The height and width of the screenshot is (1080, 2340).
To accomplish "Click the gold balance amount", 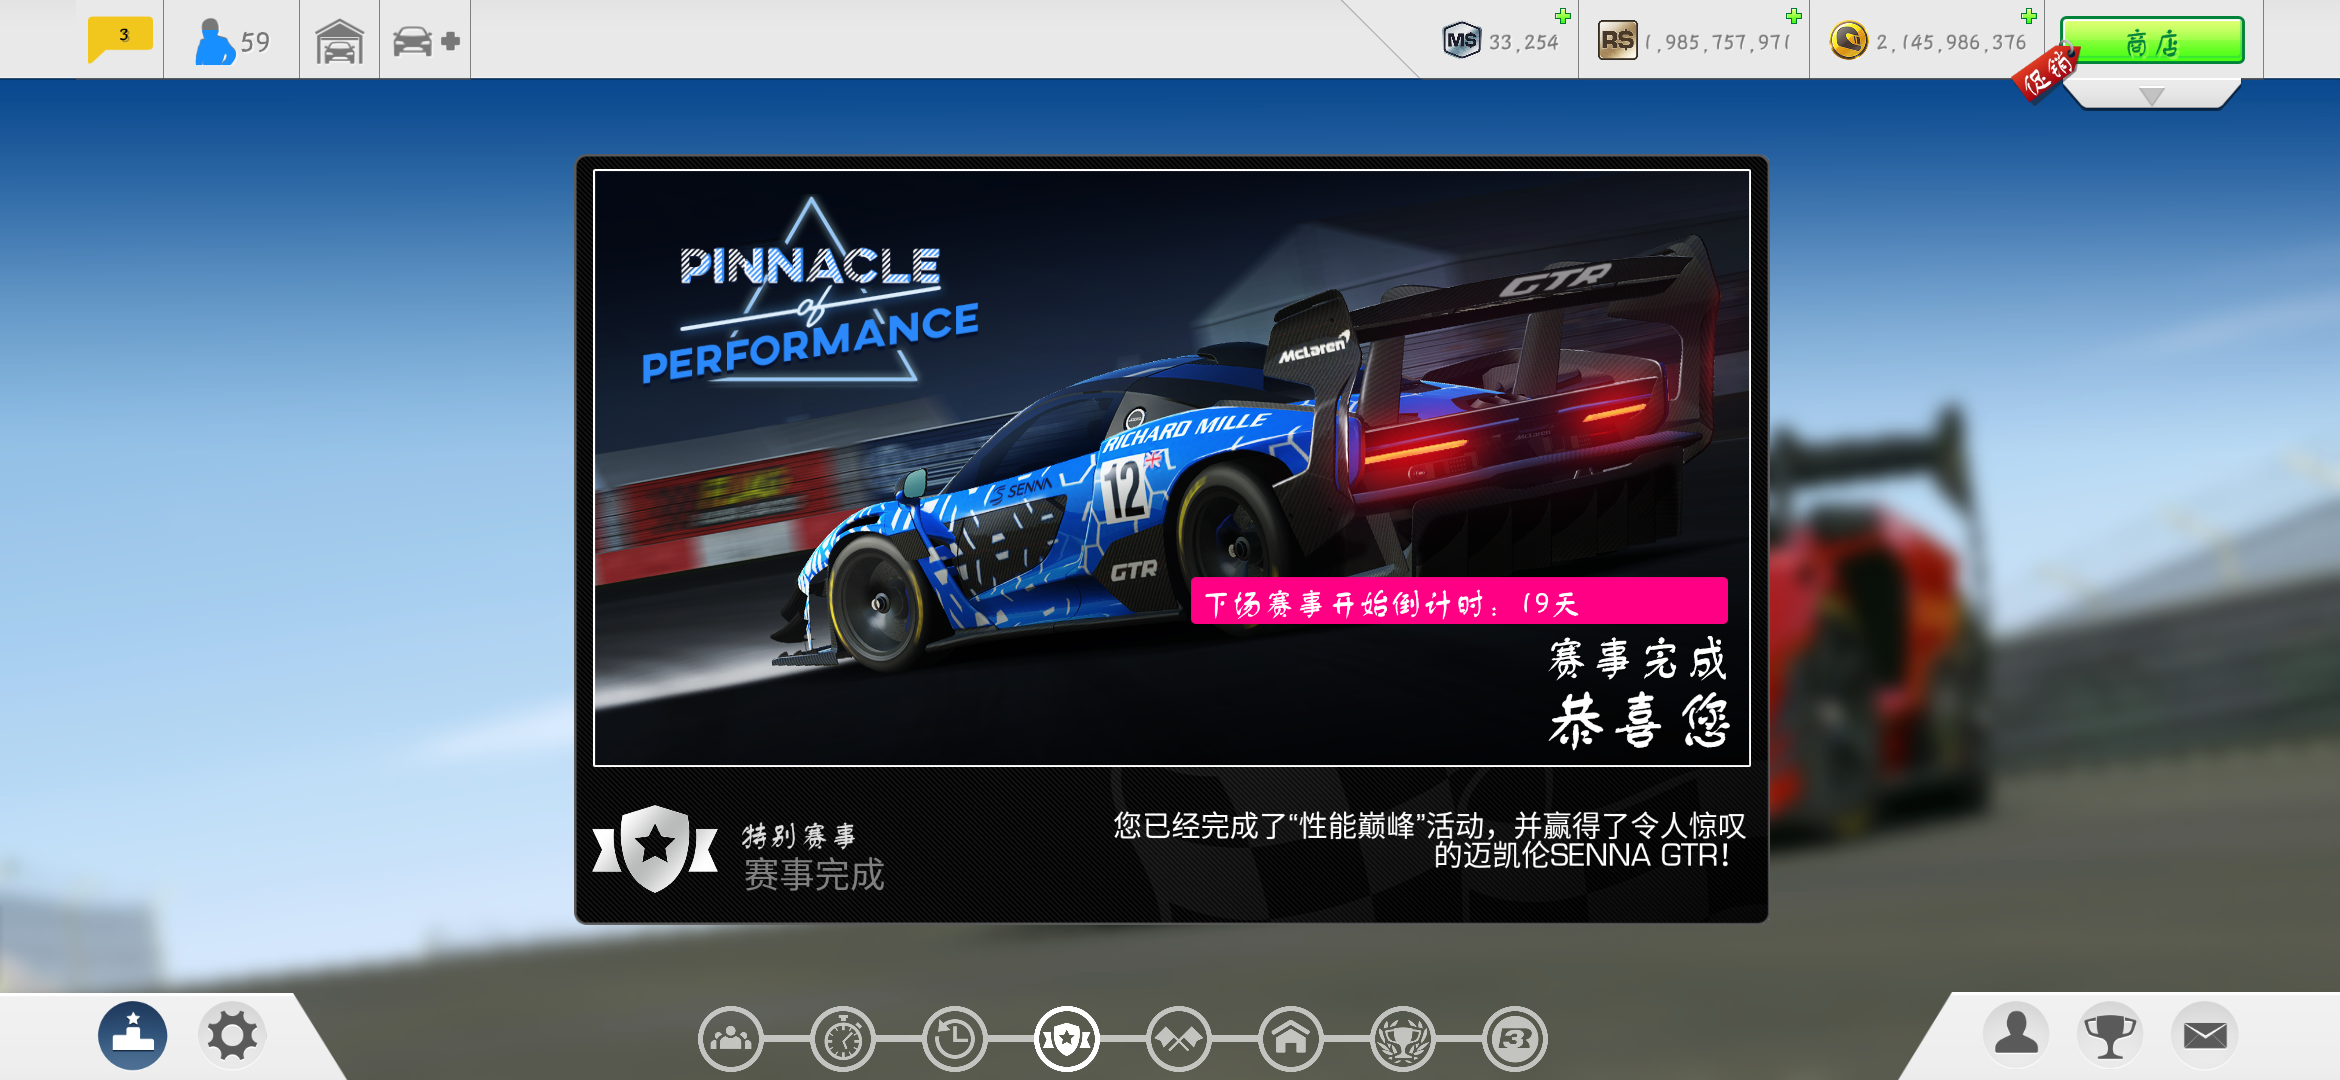I will pyautogui.click(x=1951, y=42).
